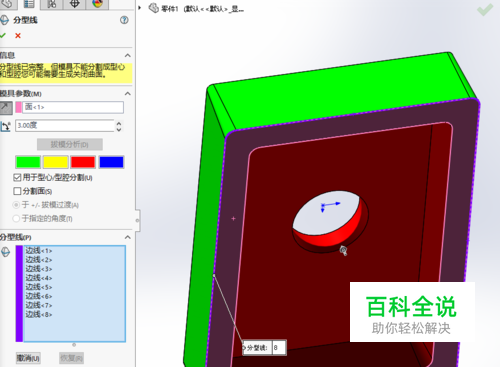The image size is (500, 367).
Task: Expand the flyout feature tree arrow
Action: [x=140, y=8]
